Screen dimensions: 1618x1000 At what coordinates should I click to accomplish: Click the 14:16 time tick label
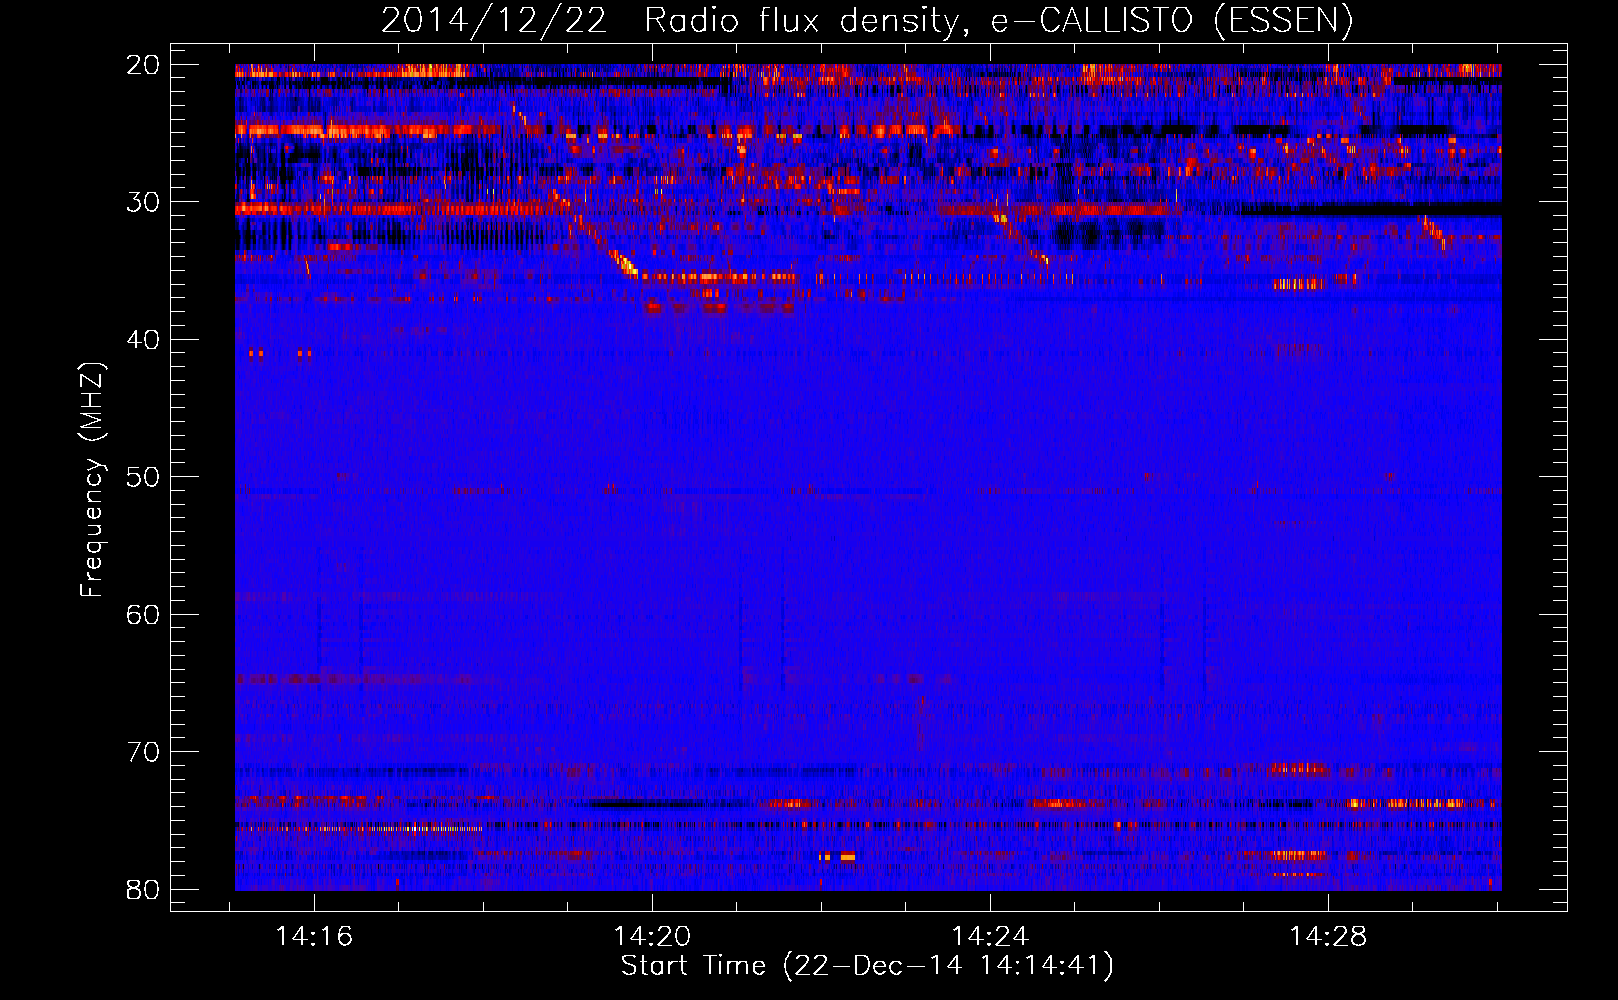(315, 937)
